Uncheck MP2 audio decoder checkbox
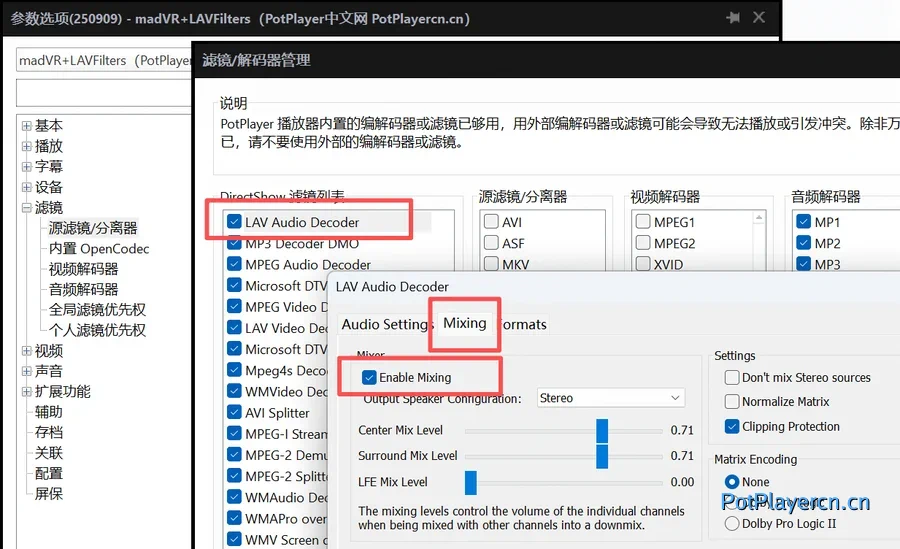Image resolution: width=900 pixels, height=549 pixels. click(x=804, y=243)
